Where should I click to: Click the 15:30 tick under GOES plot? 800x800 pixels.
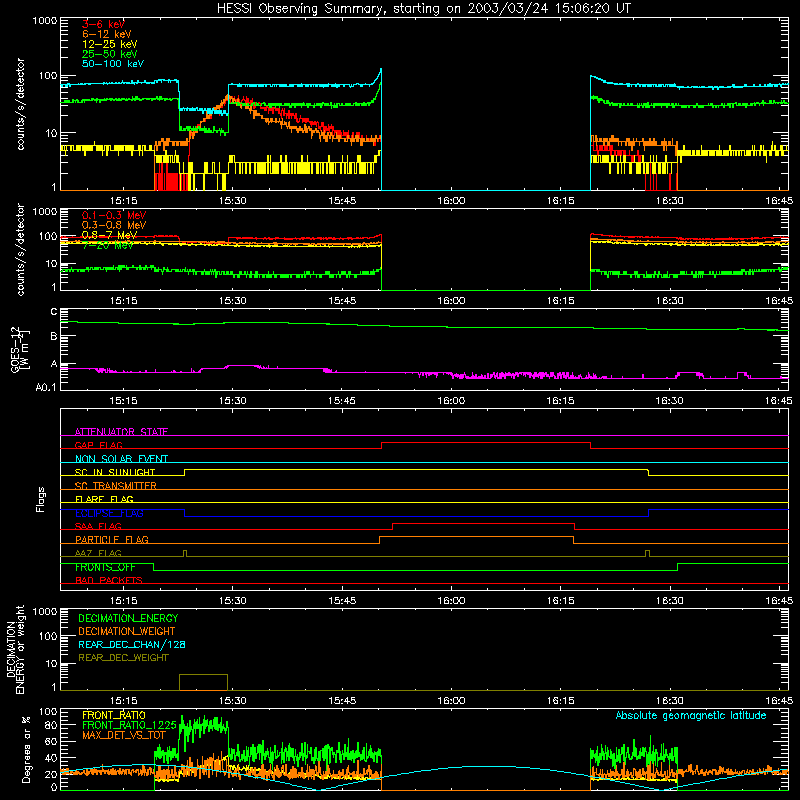click(233, 401)
